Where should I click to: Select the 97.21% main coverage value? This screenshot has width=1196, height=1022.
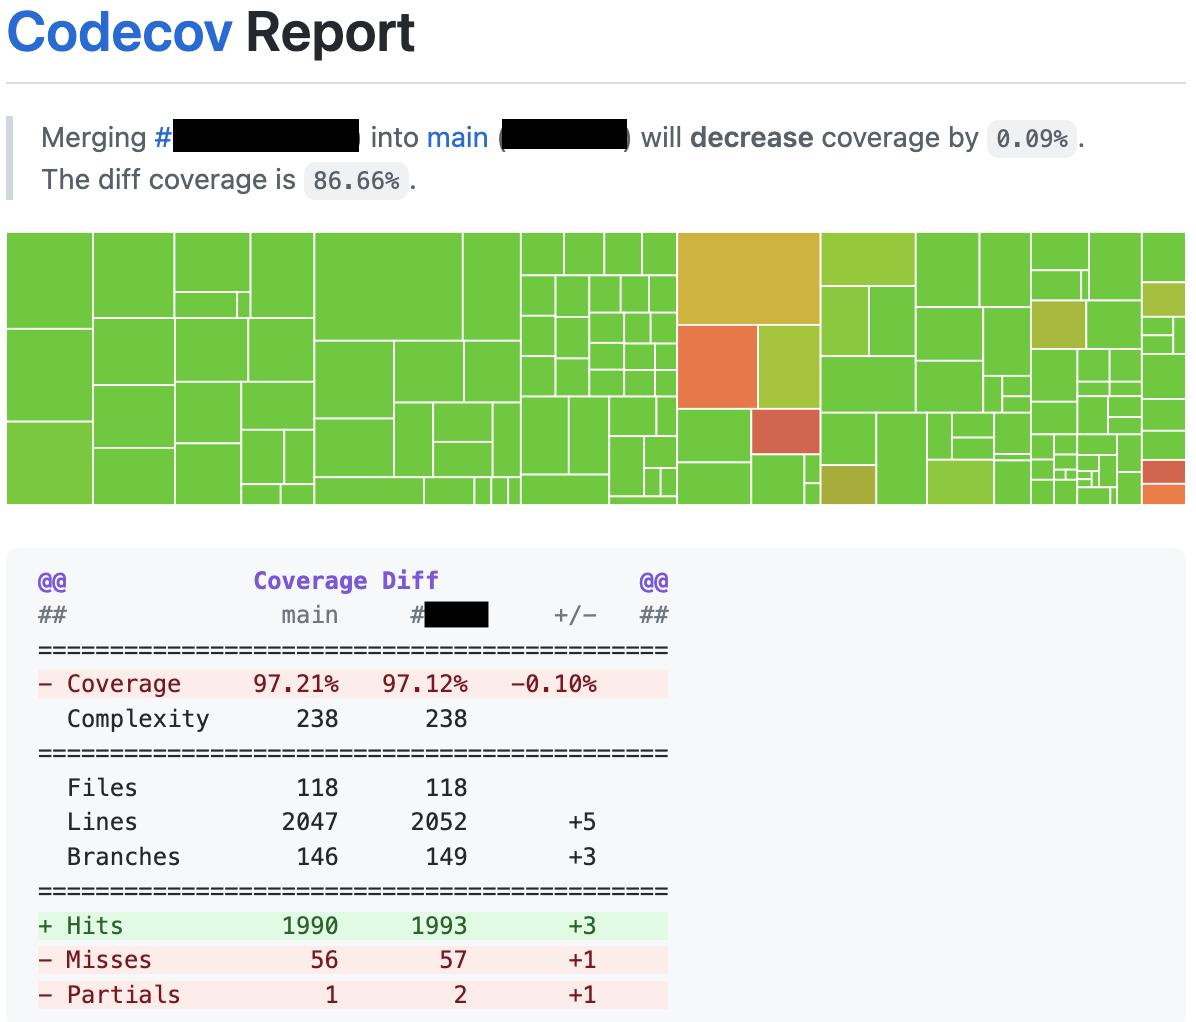(296, 684)
